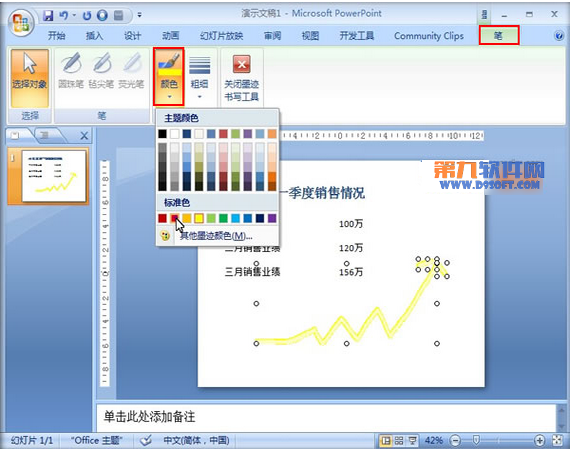Viewport: 571px width, 450px height.
Task: Switch to normal view in status bar
Action: [385, 441]
